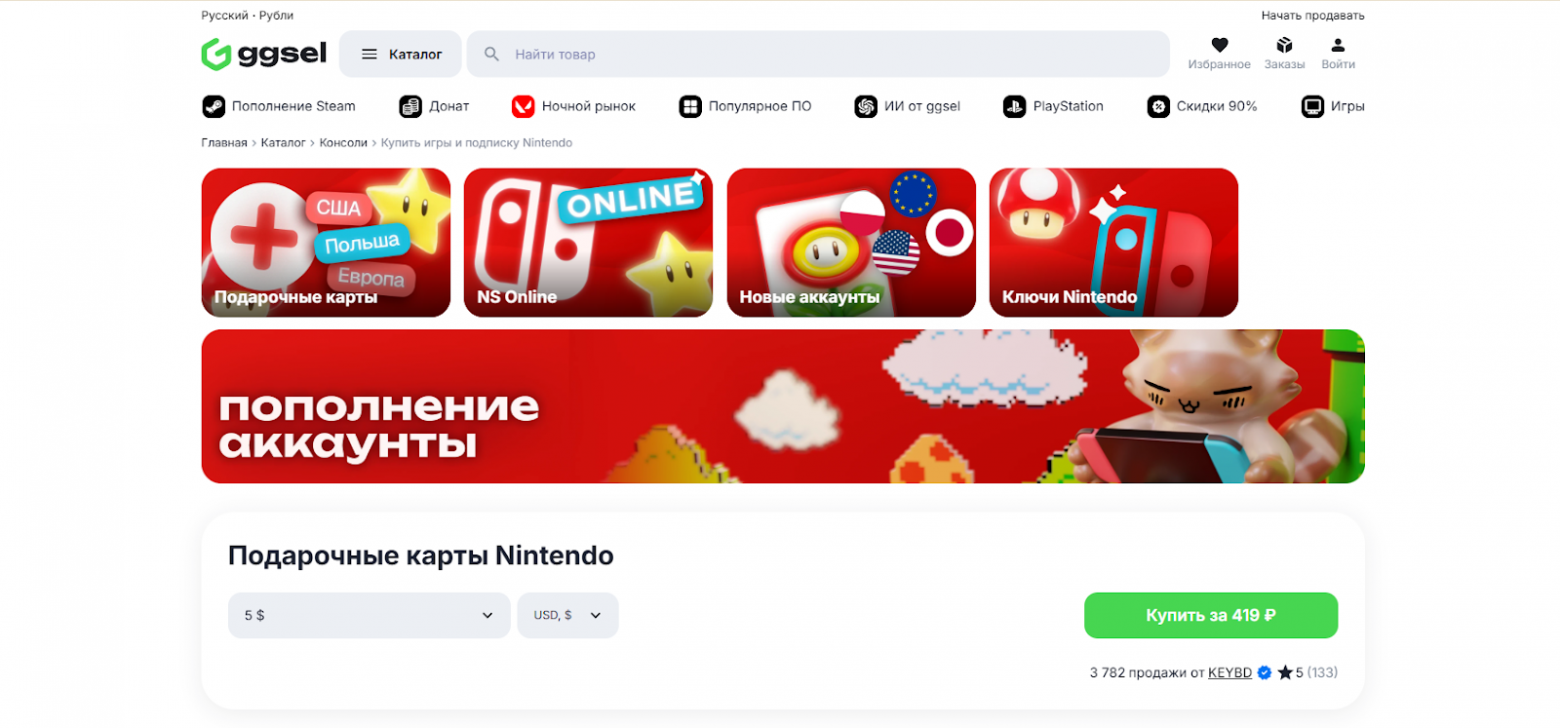The image size is (1560, 728).
Task: Click the Войти profile icon
Action: click(1338, 45)
